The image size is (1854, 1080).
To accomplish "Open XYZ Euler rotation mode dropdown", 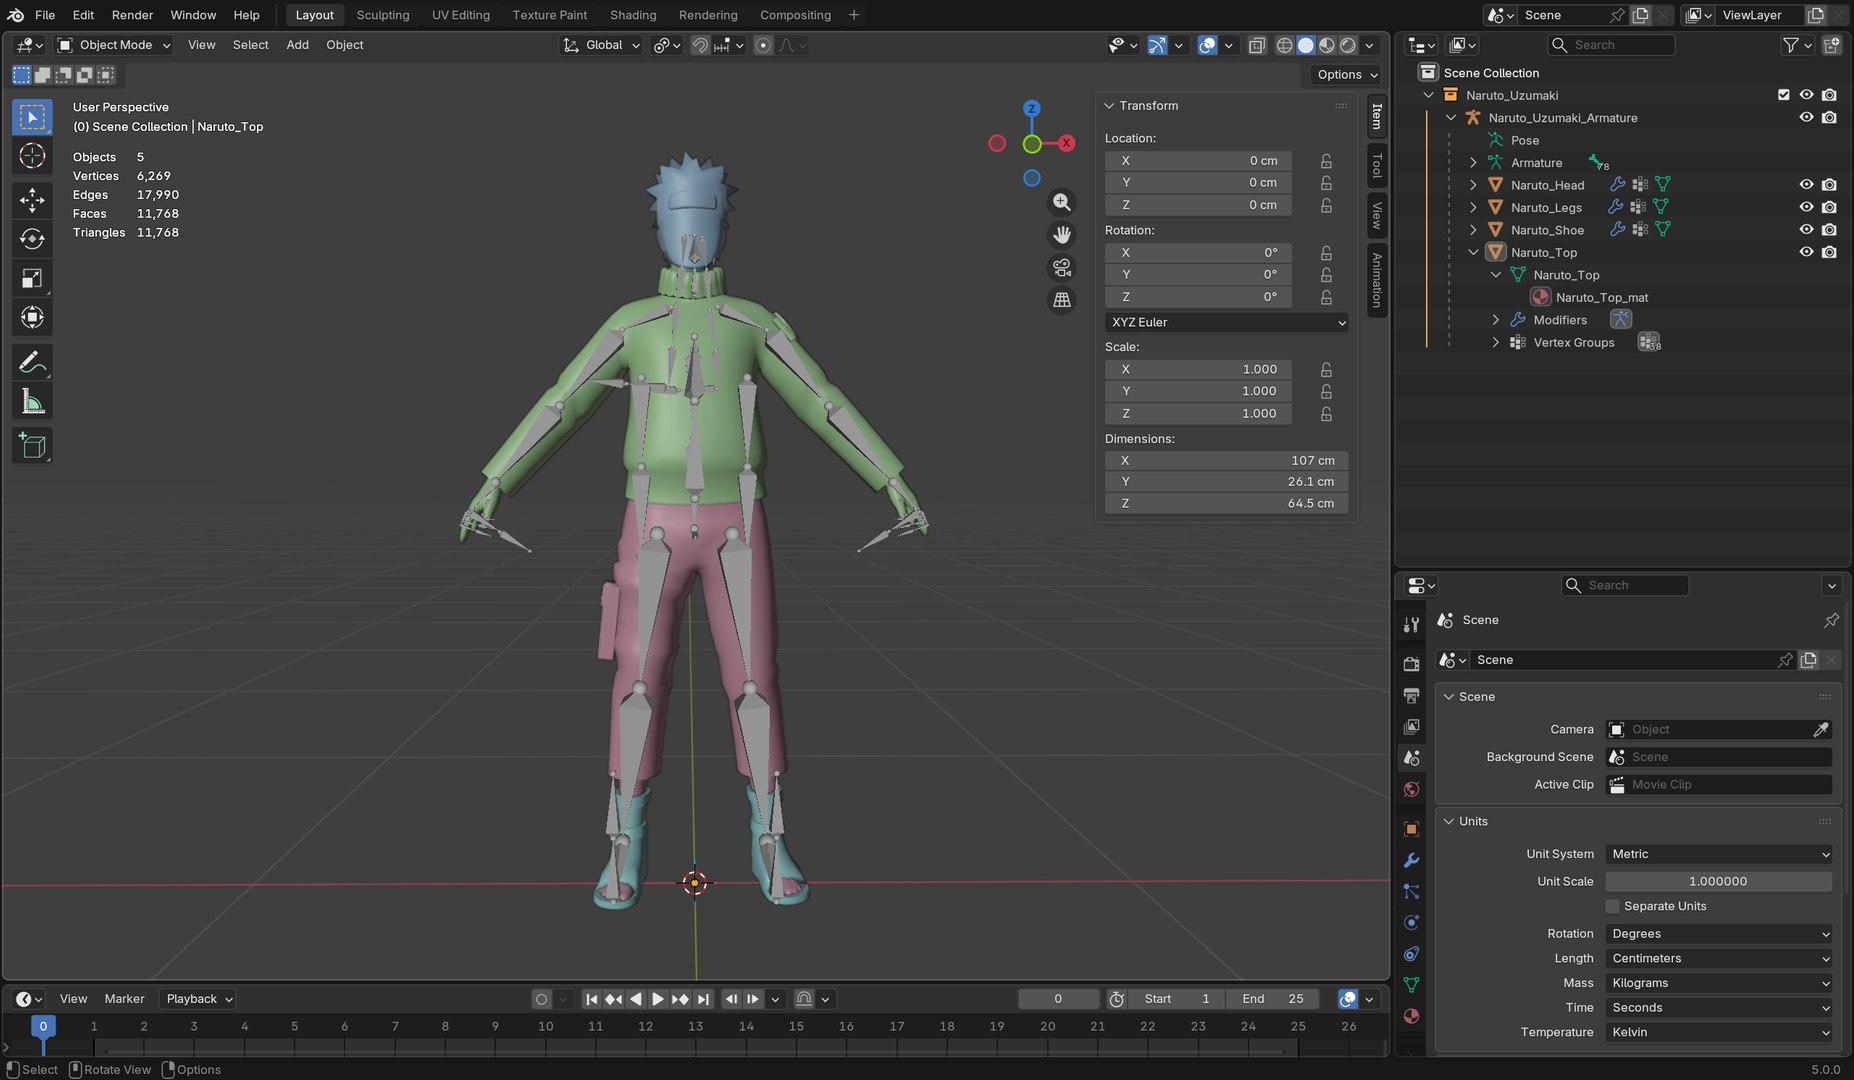I will coord(1227,322).
